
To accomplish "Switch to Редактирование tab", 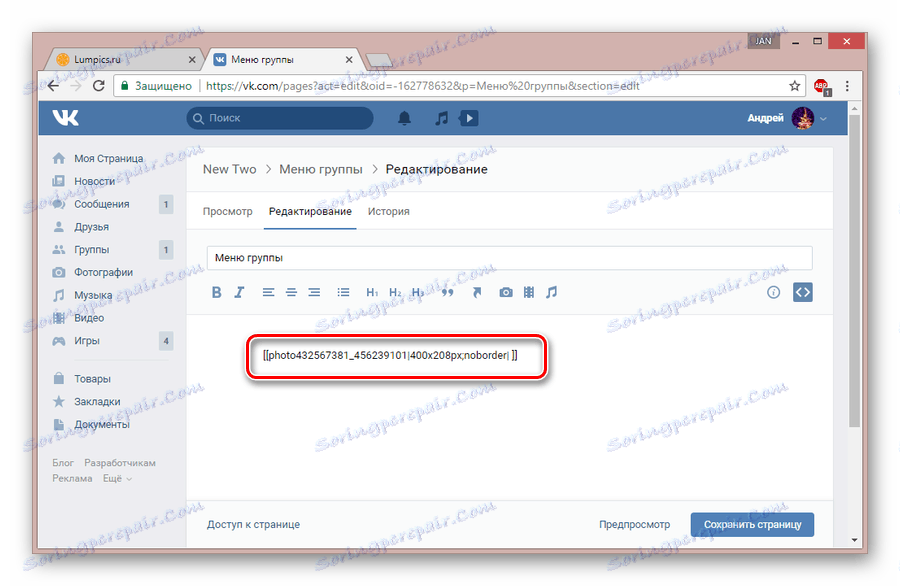I will 310,211.
